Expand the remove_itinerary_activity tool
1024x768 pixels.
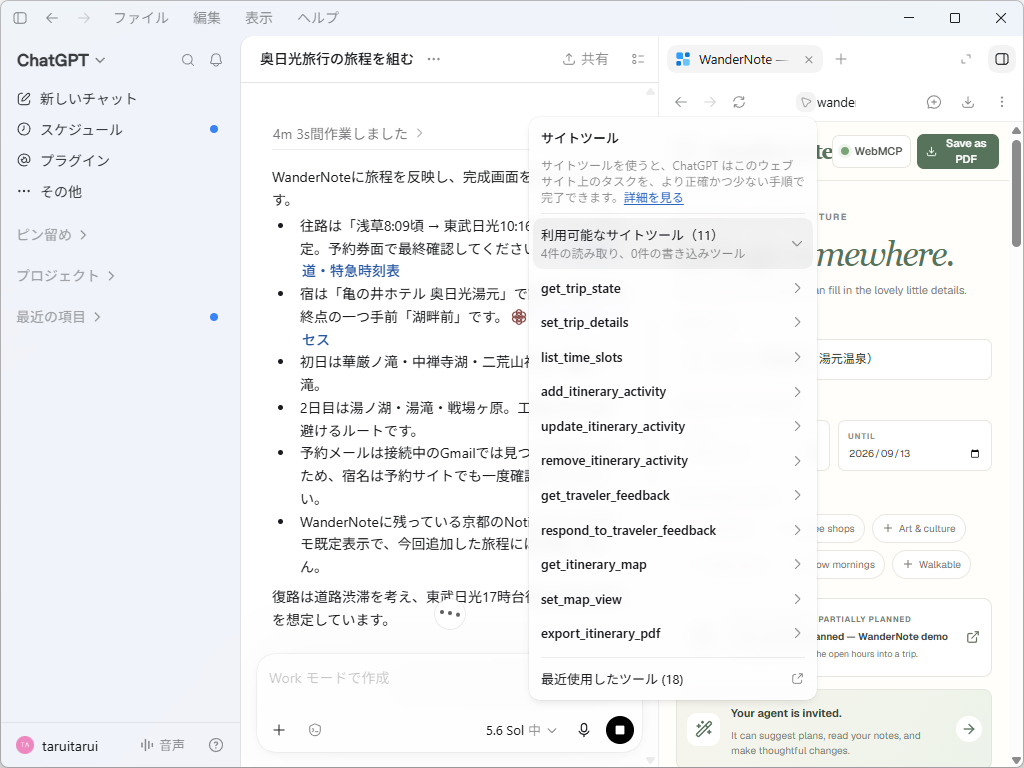point(673,460)
